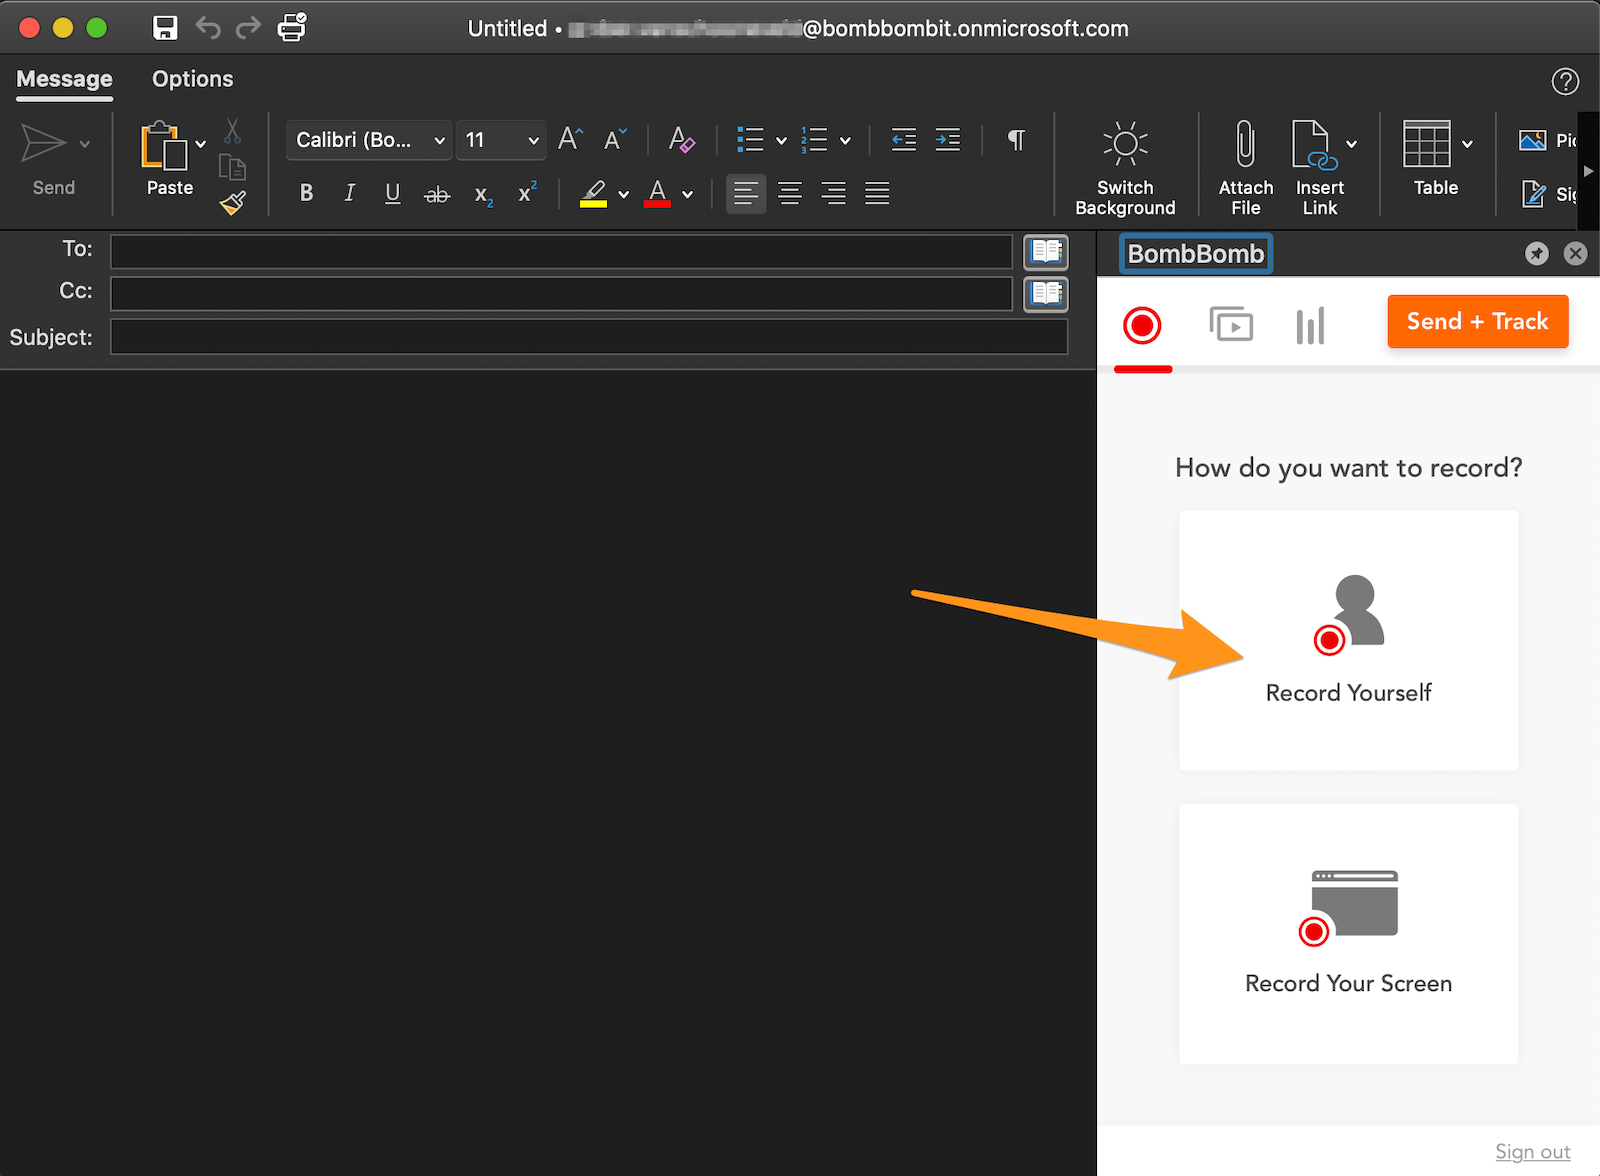Image resolution: width=1600 pixels, height=1176 pixels.
Task: Click the Insert Link icon
Action: 1314,145
